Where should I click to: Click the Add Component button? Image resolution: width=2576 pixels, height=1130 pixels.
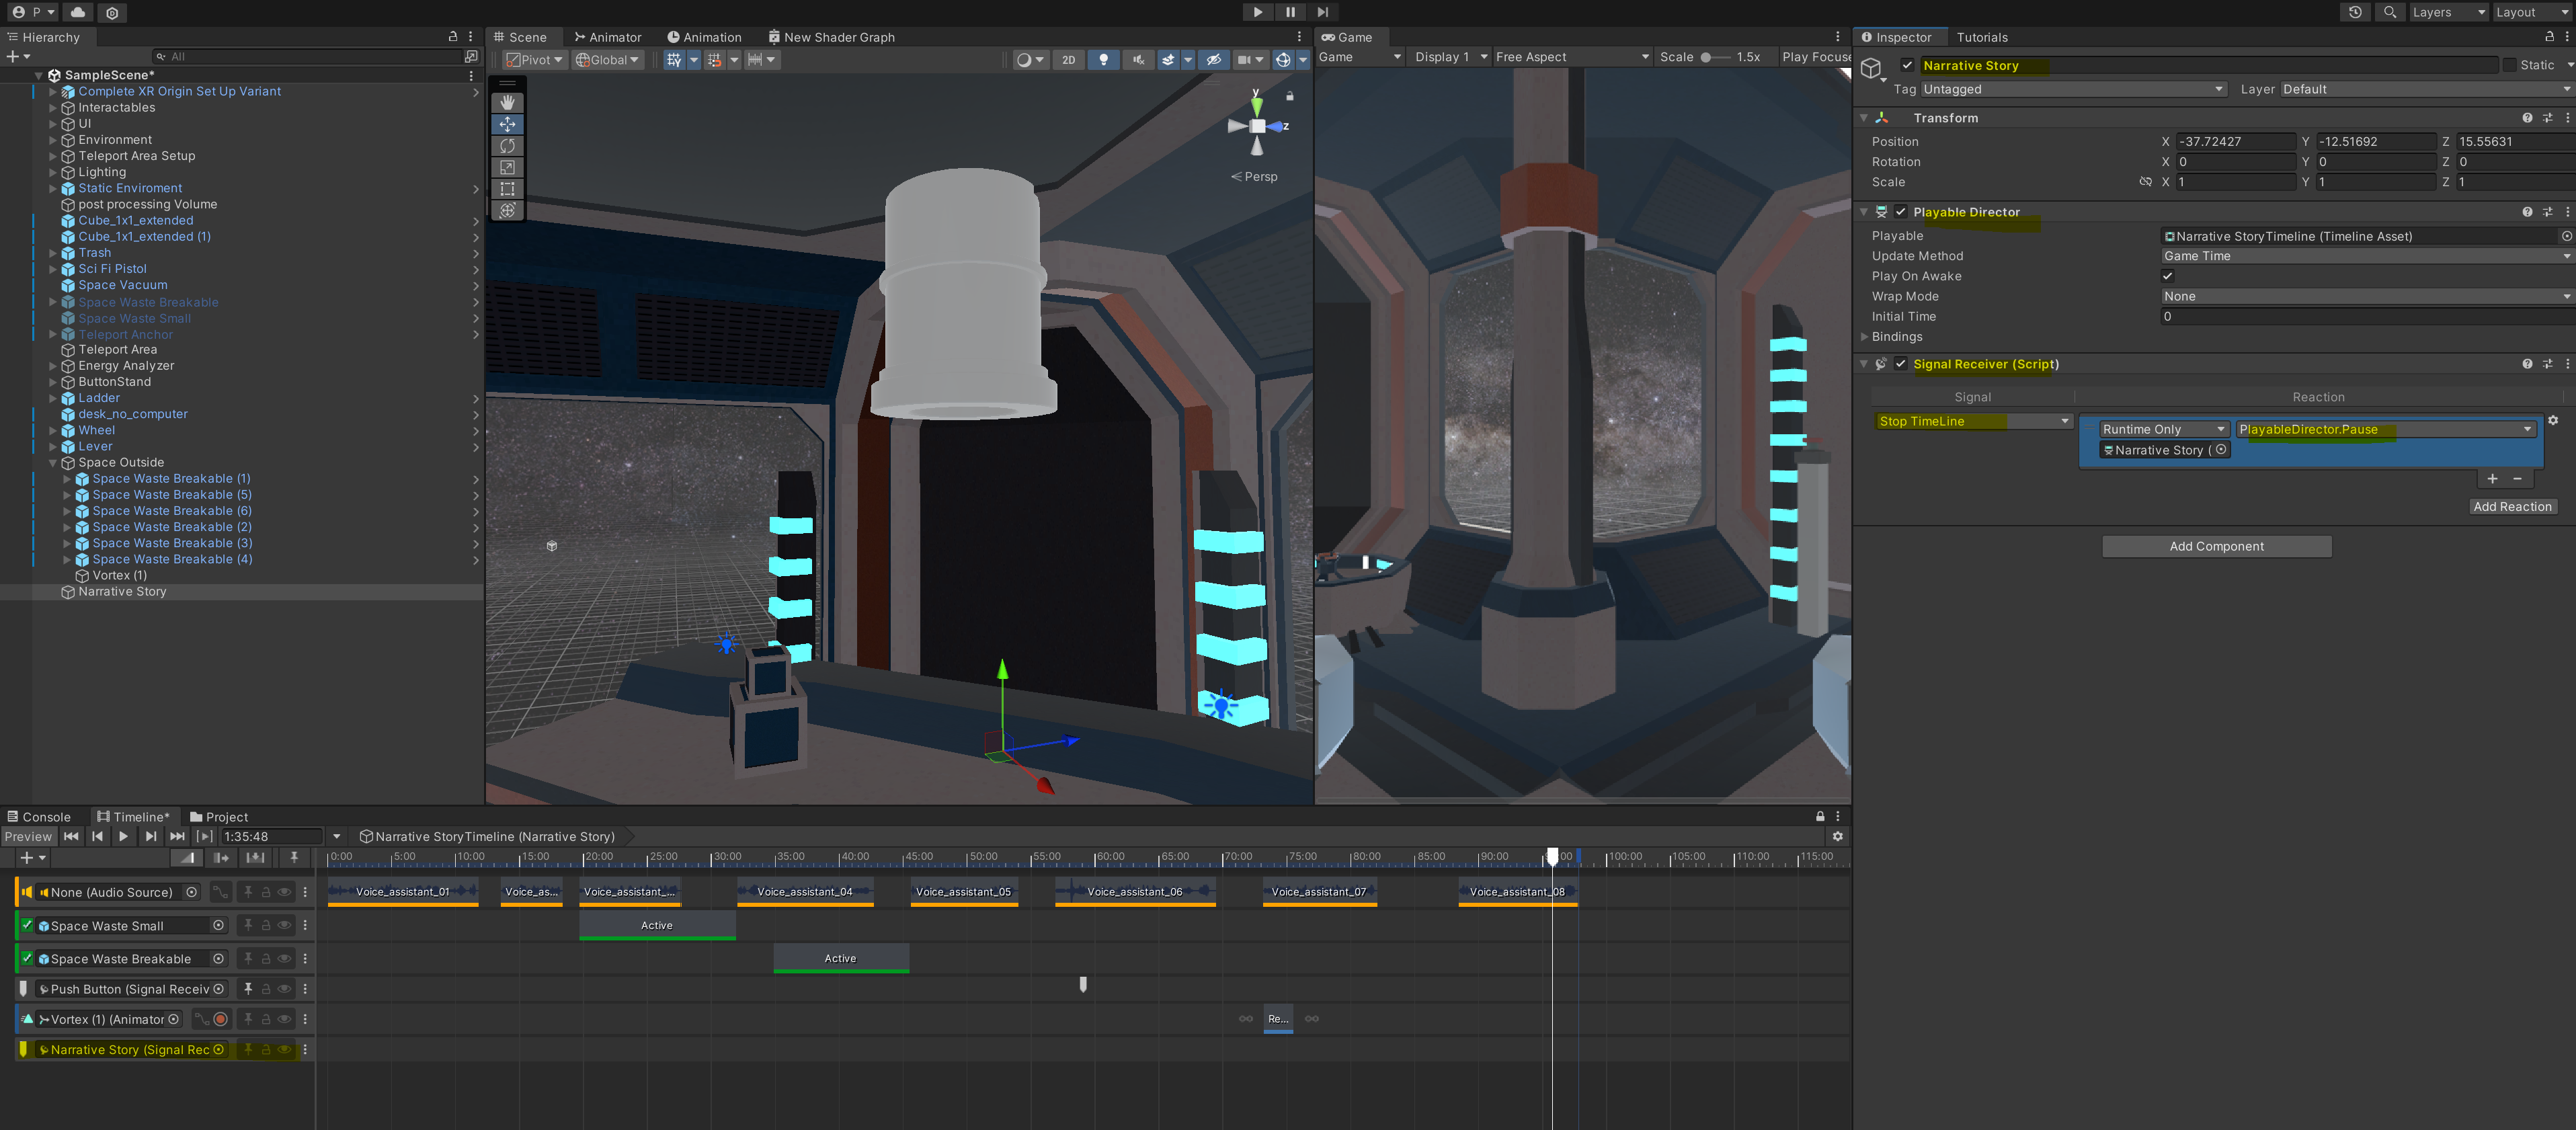pos(2216,546)
